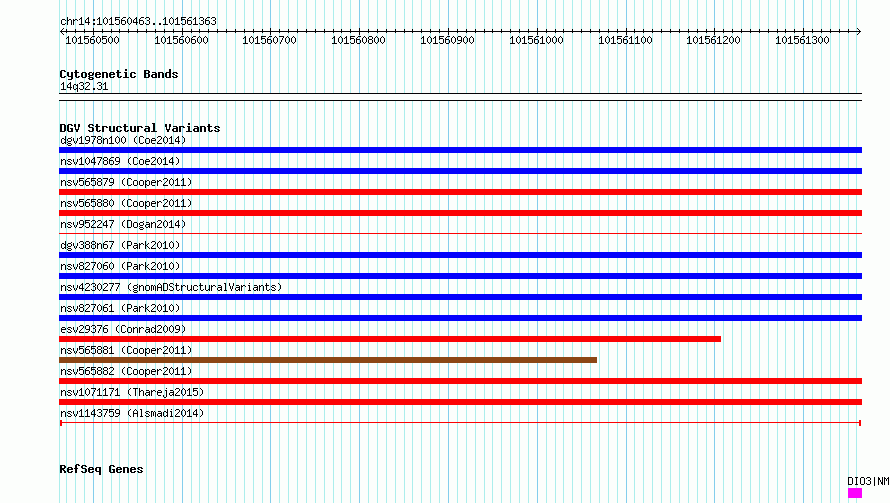
Task: Open nsv4230277 (gnomADStructuralVariants) entry
Action: coord(171,287)
